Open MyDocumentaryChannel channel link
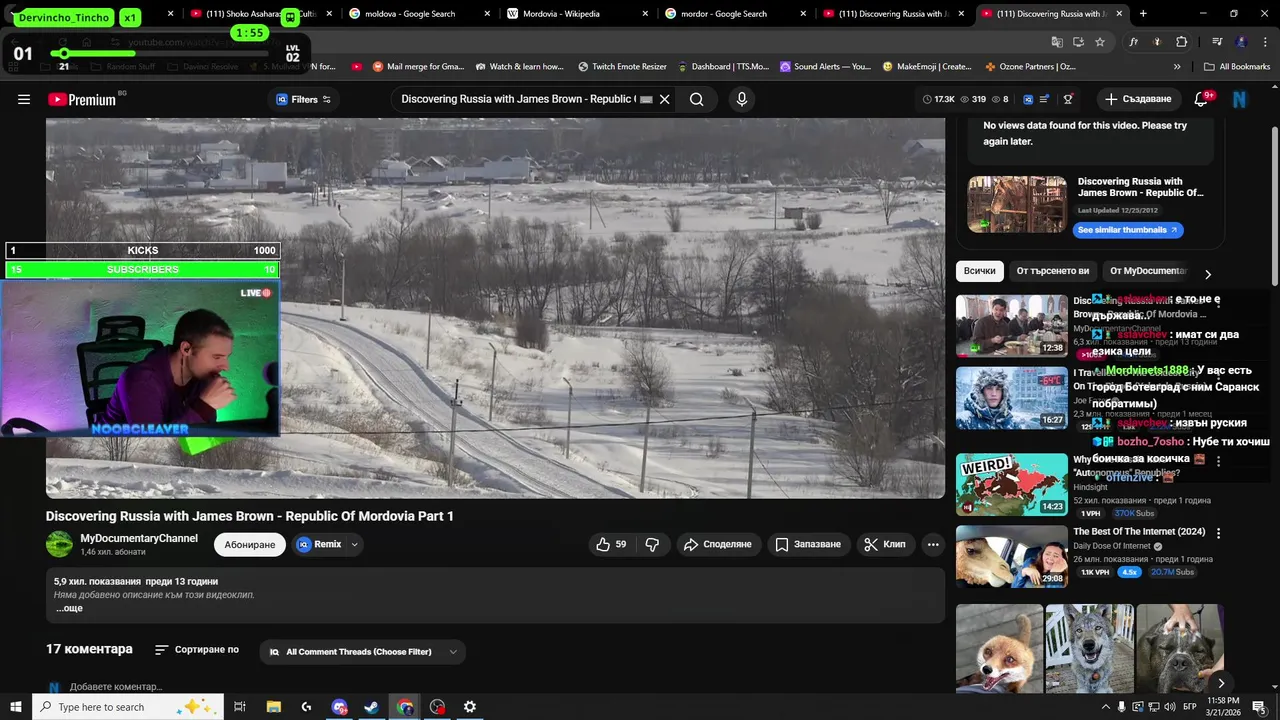The width and height of the screenshot is (1280, 720). [139, 538]
